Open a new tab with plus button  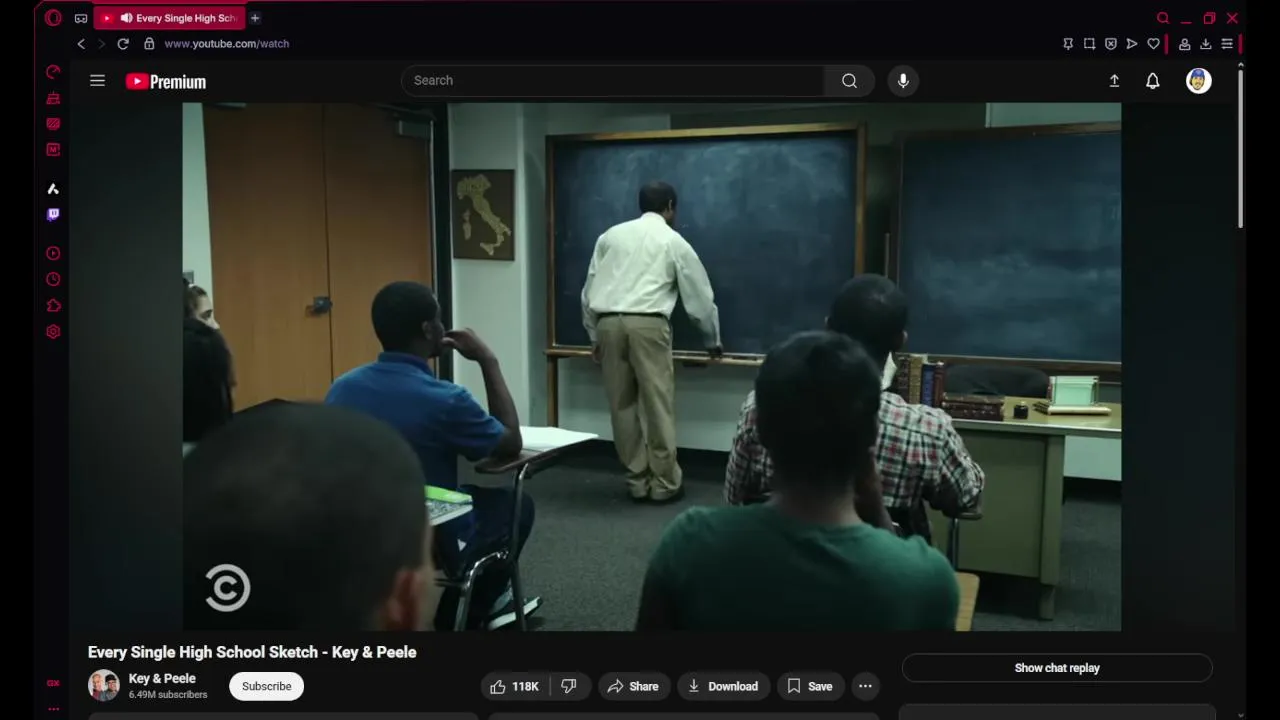(x=255, y=18)
